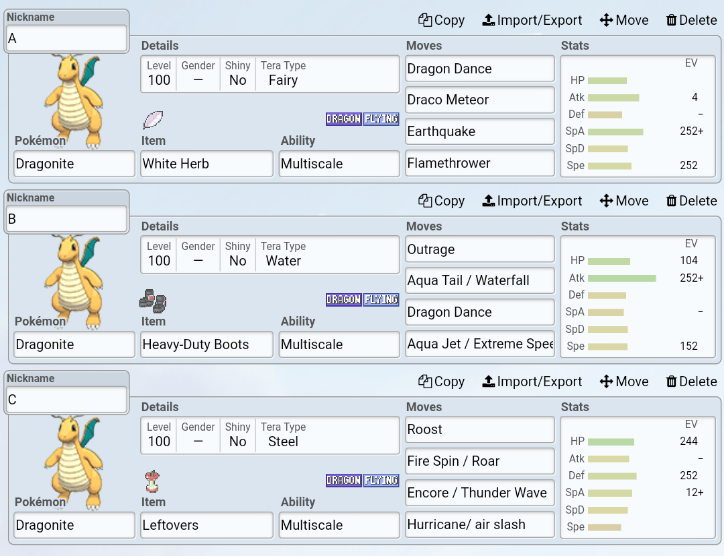Edit nickname field containing C
The width and height of the screenshot is (724, 556).
[x=66, y=399]
